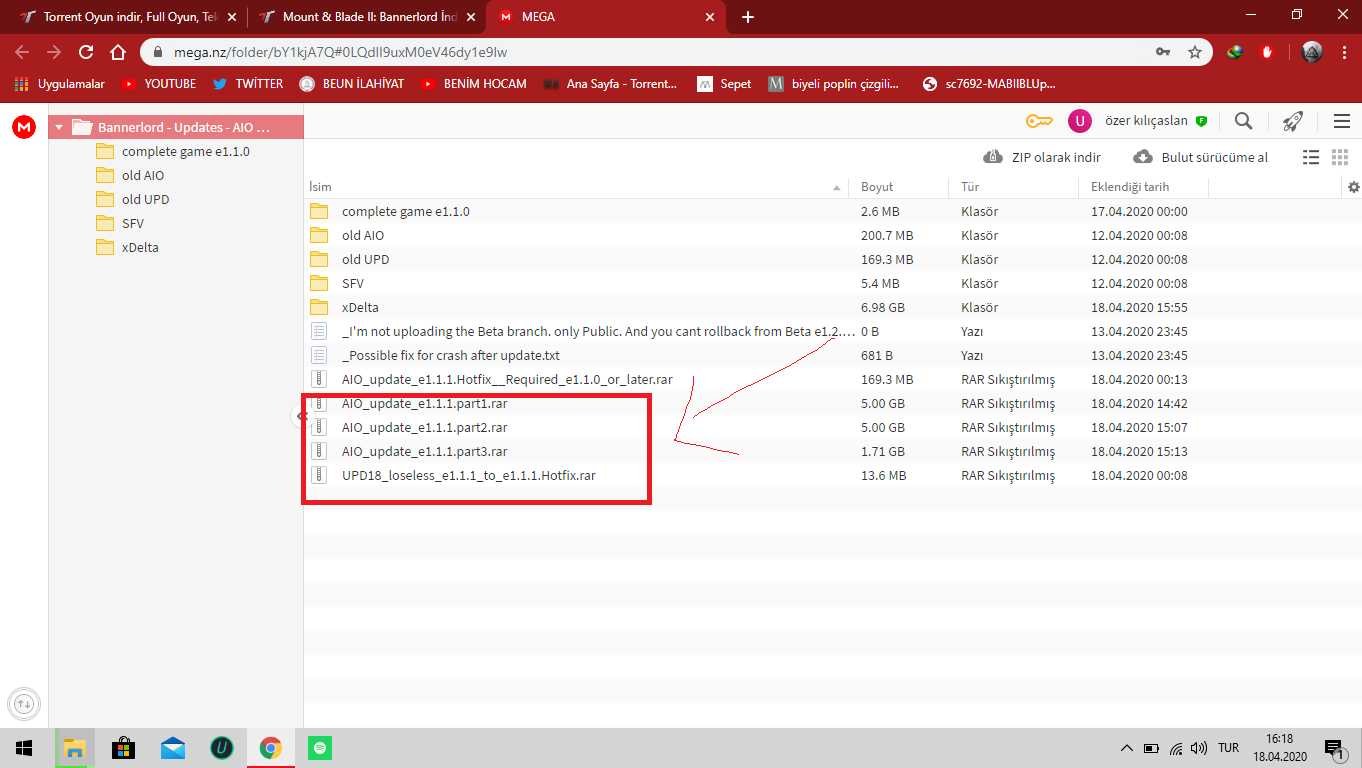Go to the browser home page
Viewport: 1362px width, 768px height.
[118, 52]
